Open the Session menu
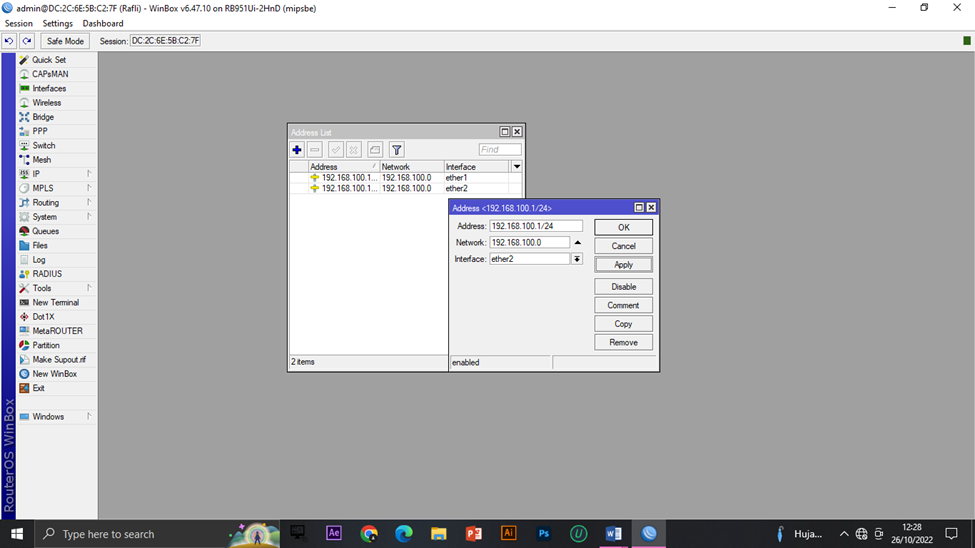Screen dimensions: 975x548 (19, 24)
